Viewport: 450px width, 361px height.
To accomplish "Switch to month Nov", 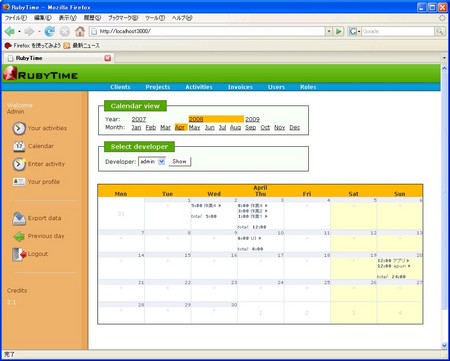I will (279, 127).
